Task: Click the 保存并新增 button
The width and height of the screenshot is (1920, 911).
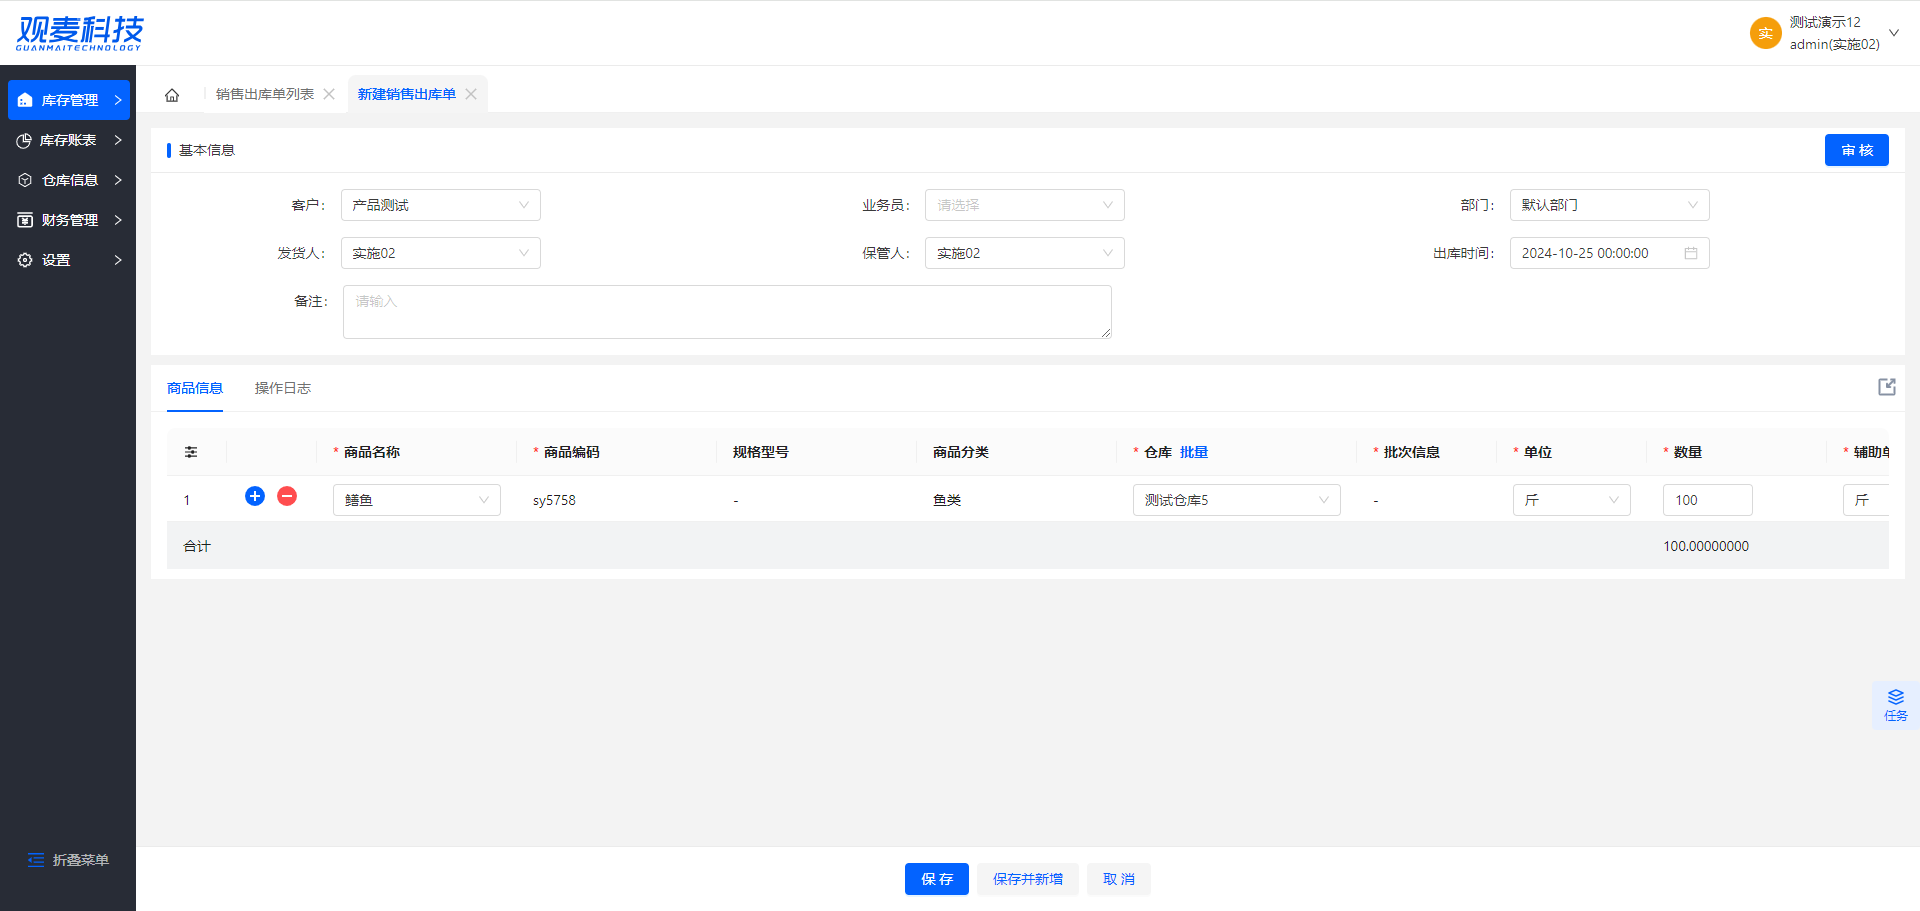Action: pyautogui.click(x=1028, y=879)
